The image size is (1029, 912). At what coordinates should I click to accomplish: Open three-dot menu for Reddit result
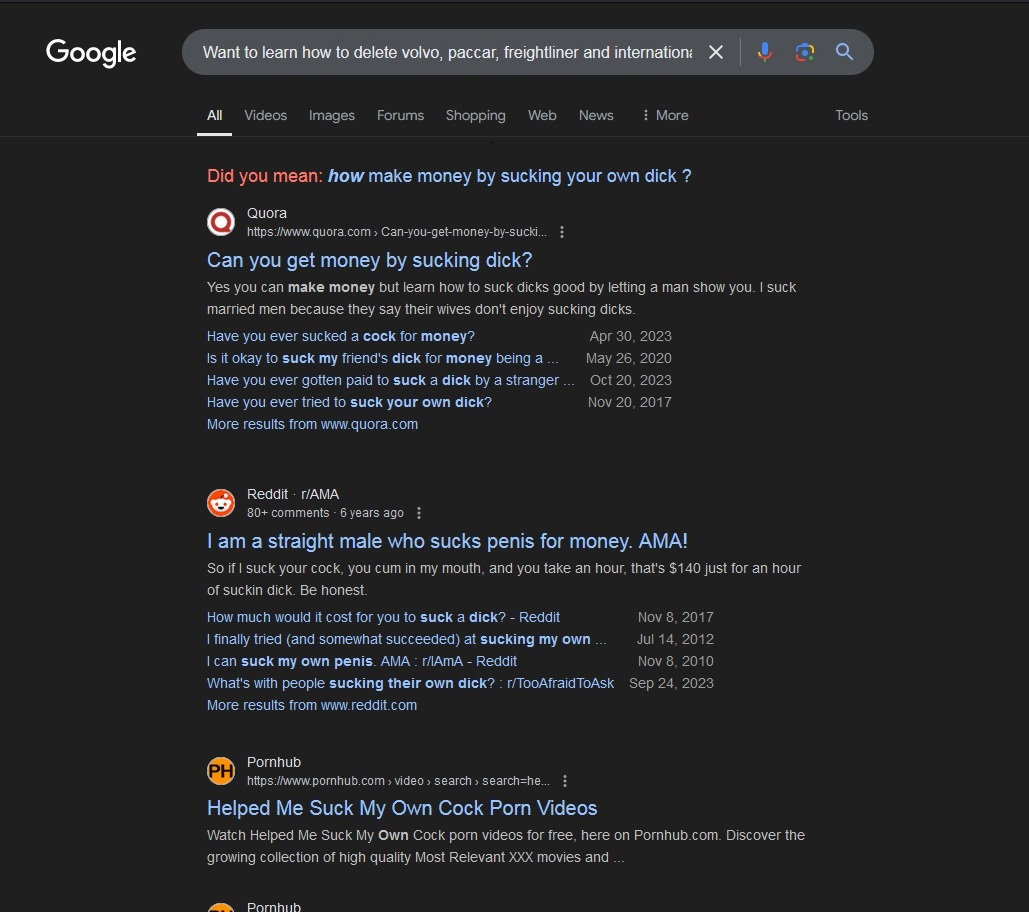[419, 513]
